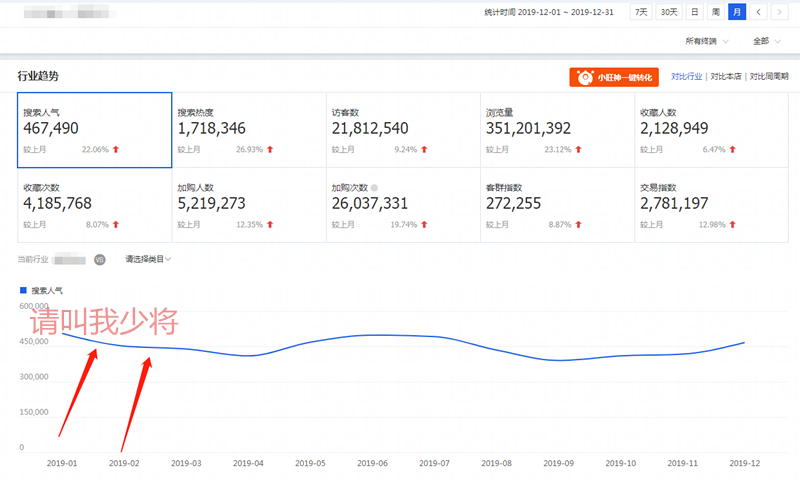Switch time range to 30天
800x480 pixels.
coord(667,12)
